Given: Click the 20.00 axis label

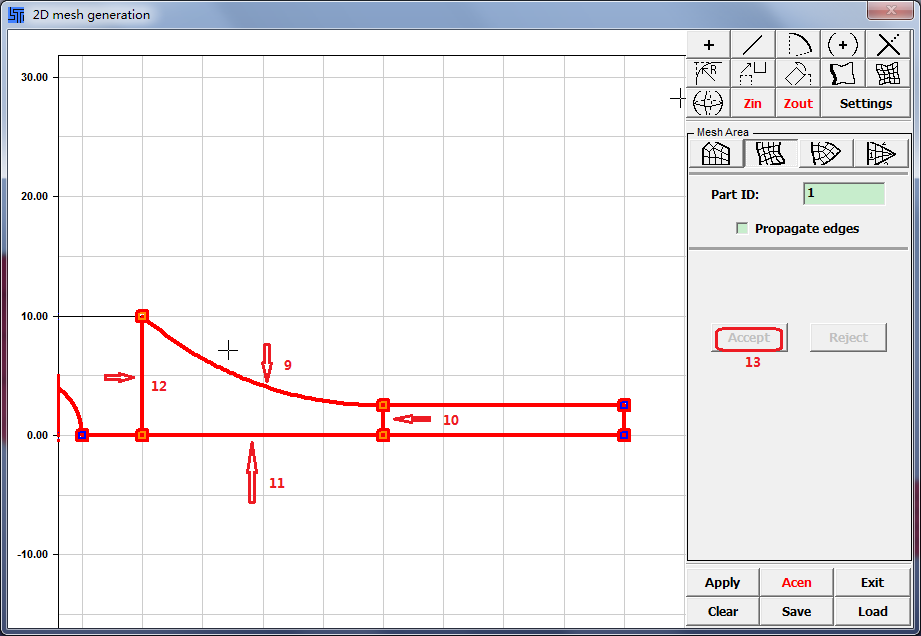Looking at the screenshot, I should point(34,197).
